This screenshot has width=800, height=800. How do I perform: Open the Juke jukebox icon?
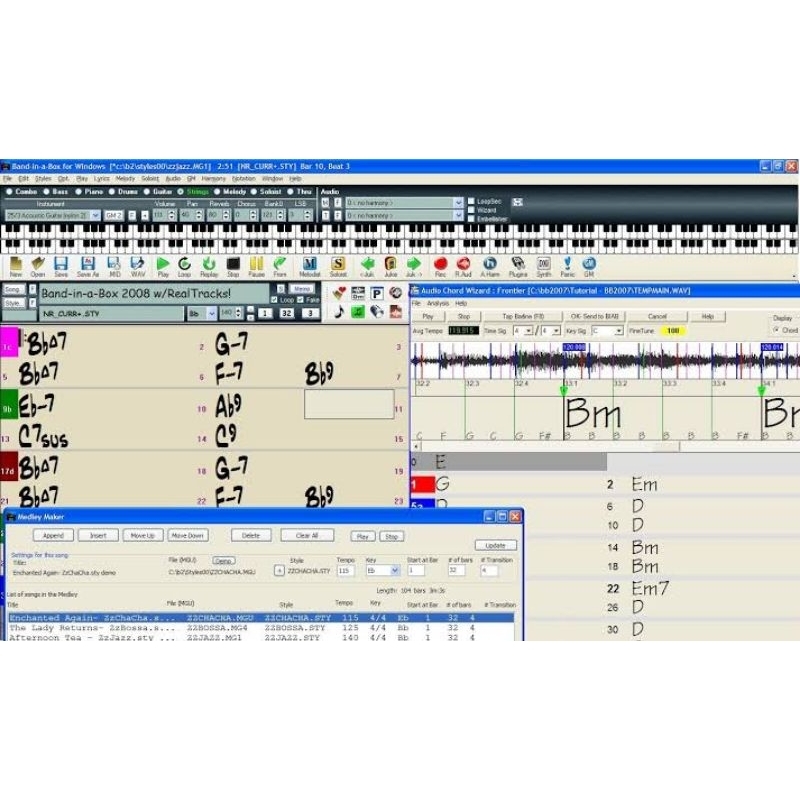[x=391, y=267]
